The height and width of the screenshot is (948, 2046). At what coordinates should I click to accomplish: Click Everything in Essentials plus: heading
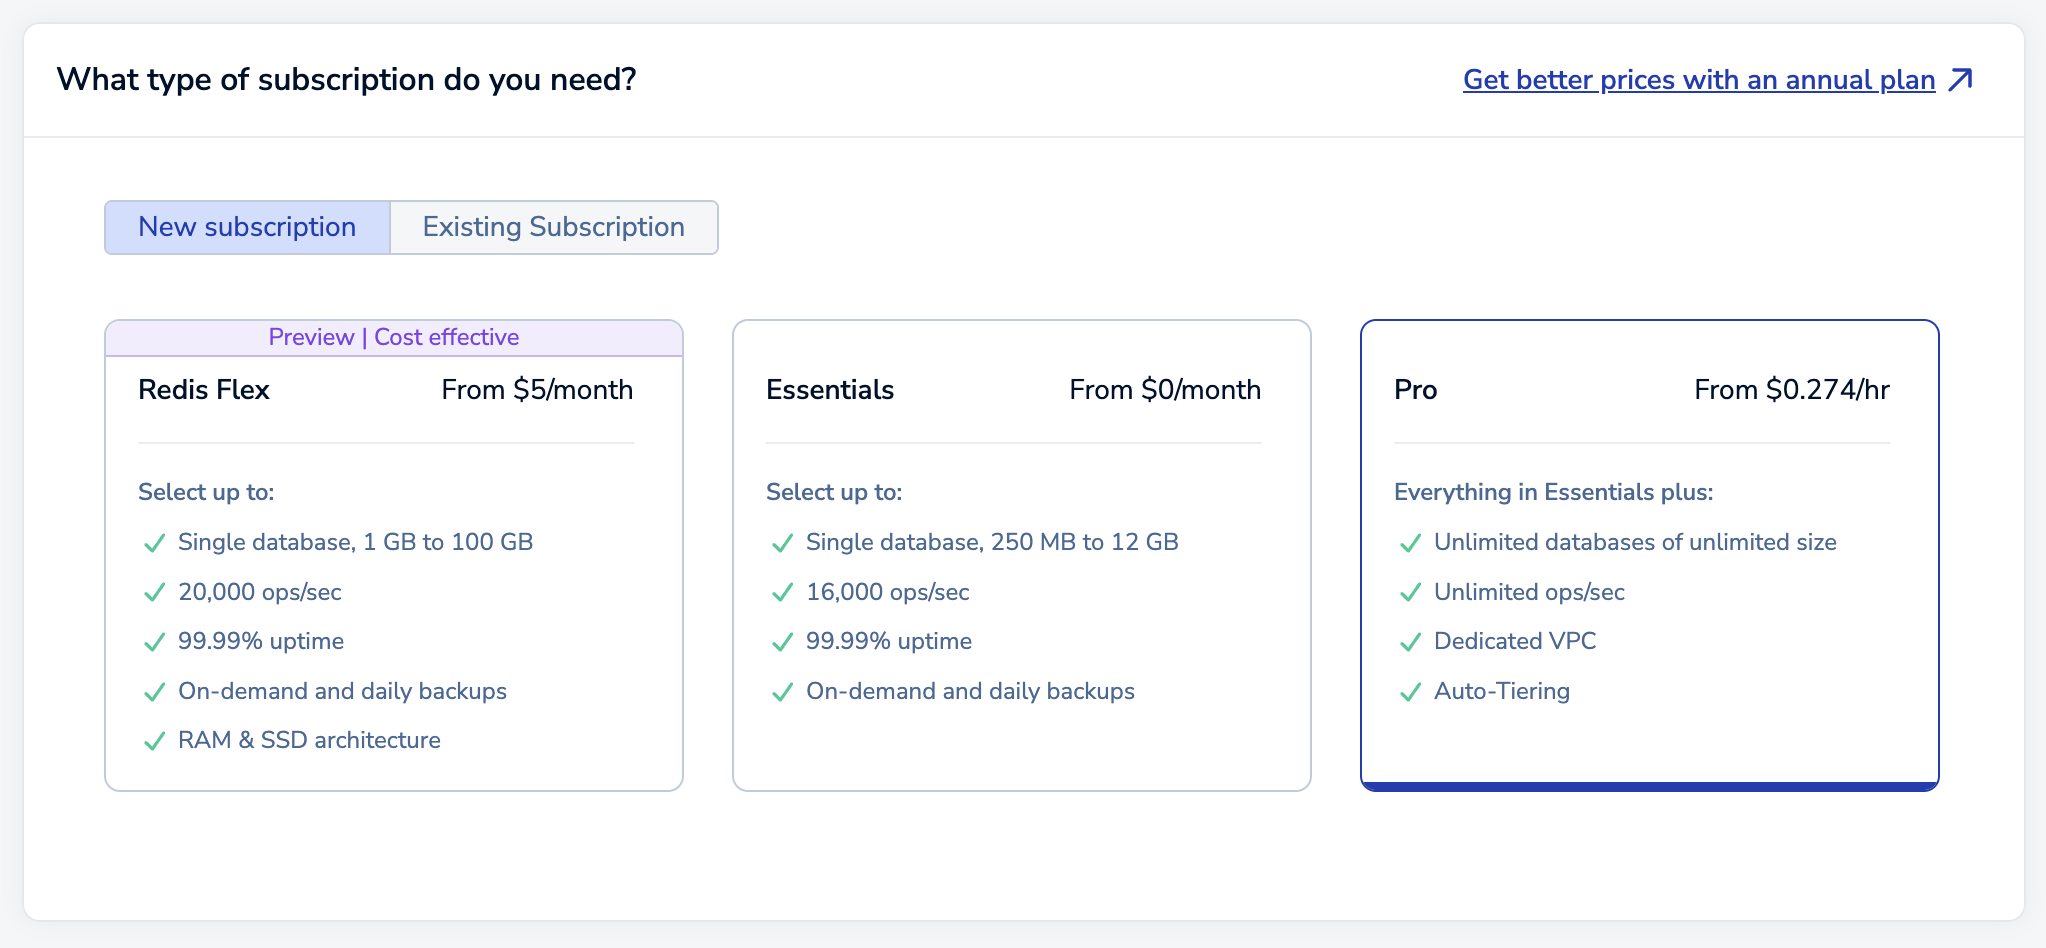tap(1553, 492)
